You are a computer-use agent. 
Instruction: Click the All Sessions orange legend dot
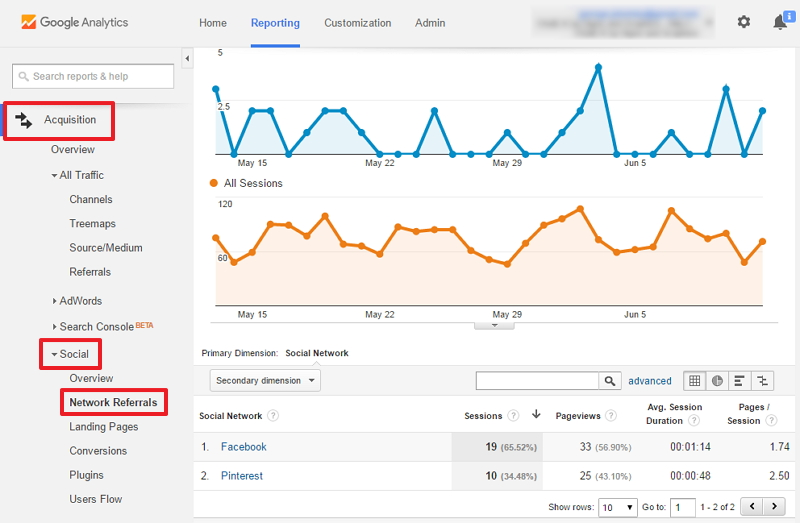click(x=214, y=183)
